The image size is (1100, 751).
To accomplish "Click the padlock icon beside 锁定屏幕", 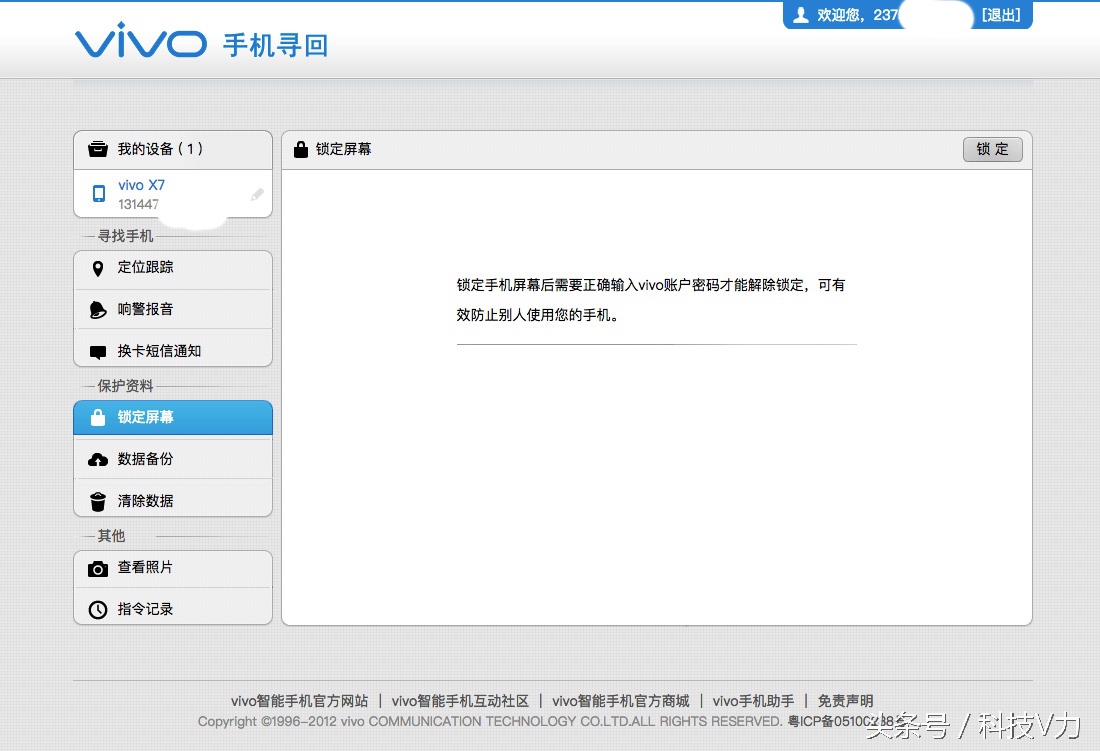I will [97, 417].
